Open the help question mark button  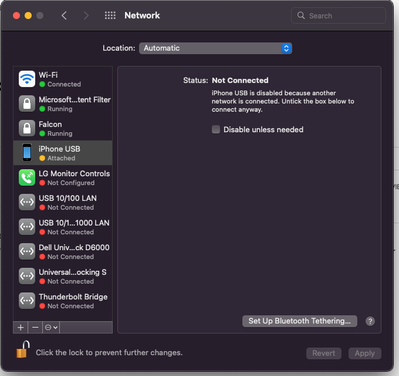[370, 321]
